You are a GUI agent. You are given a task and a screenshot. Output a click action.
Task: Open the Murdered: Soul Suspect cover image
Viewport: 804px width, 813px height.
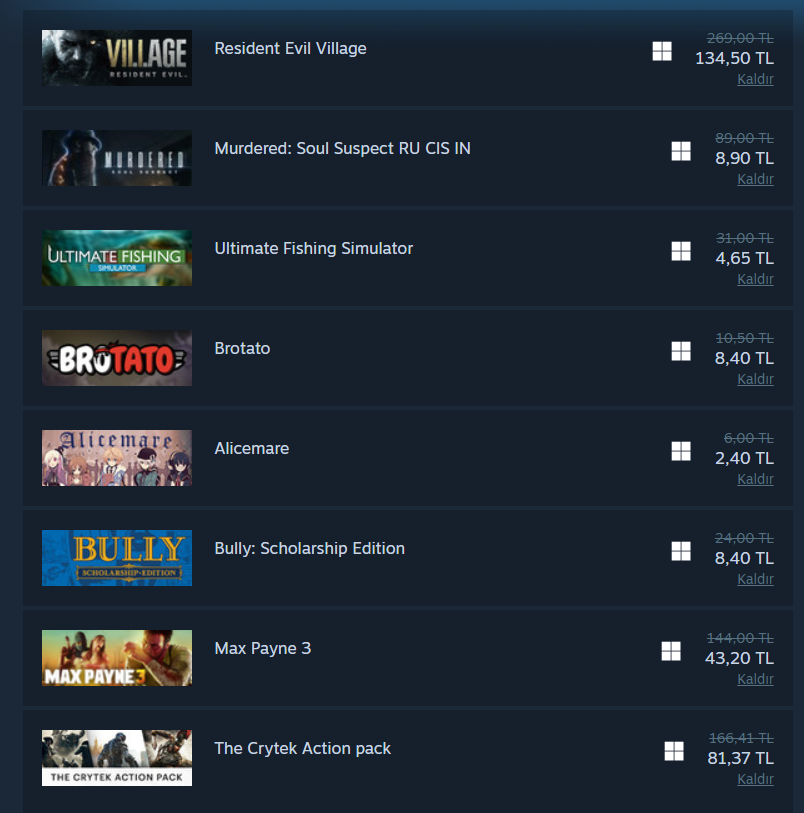click(117, 158)
